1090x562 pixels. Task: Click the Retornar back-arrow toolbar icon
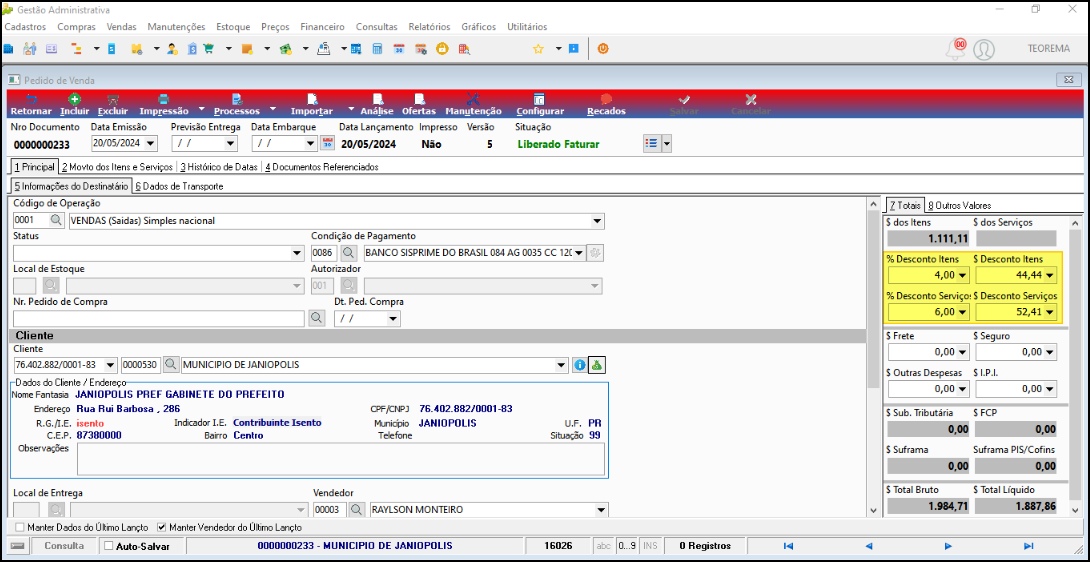tap(31, 99)
